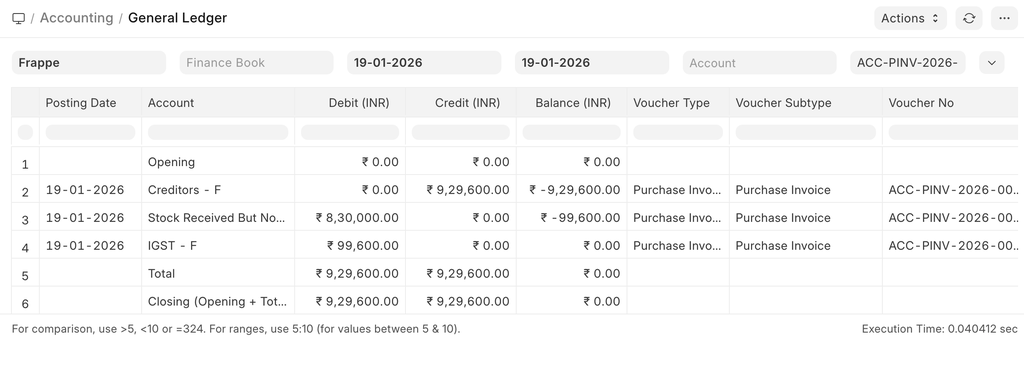Open the Actions dropdown
The height and width of the screenshot is (366, 1024).
pyautogui.click(x=910, y=18)
